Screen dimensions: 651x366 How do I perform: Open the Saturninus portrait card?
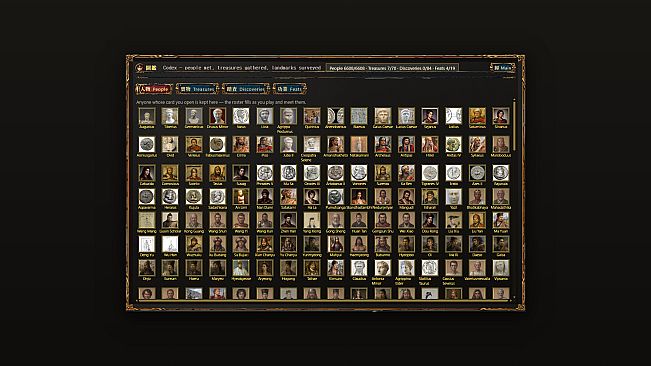[477, 116]
